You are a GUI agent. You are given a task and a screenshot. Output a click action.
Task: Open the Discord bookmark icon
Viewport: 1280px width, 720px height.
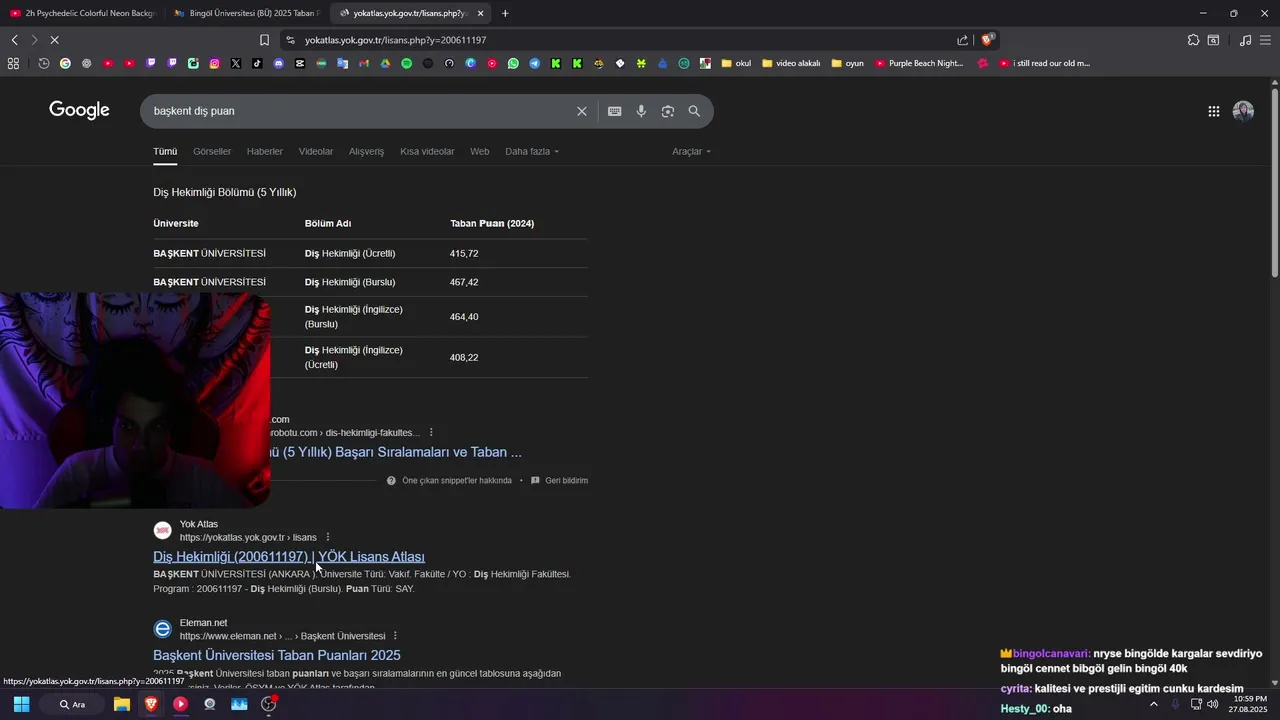(x=278, y=63)
